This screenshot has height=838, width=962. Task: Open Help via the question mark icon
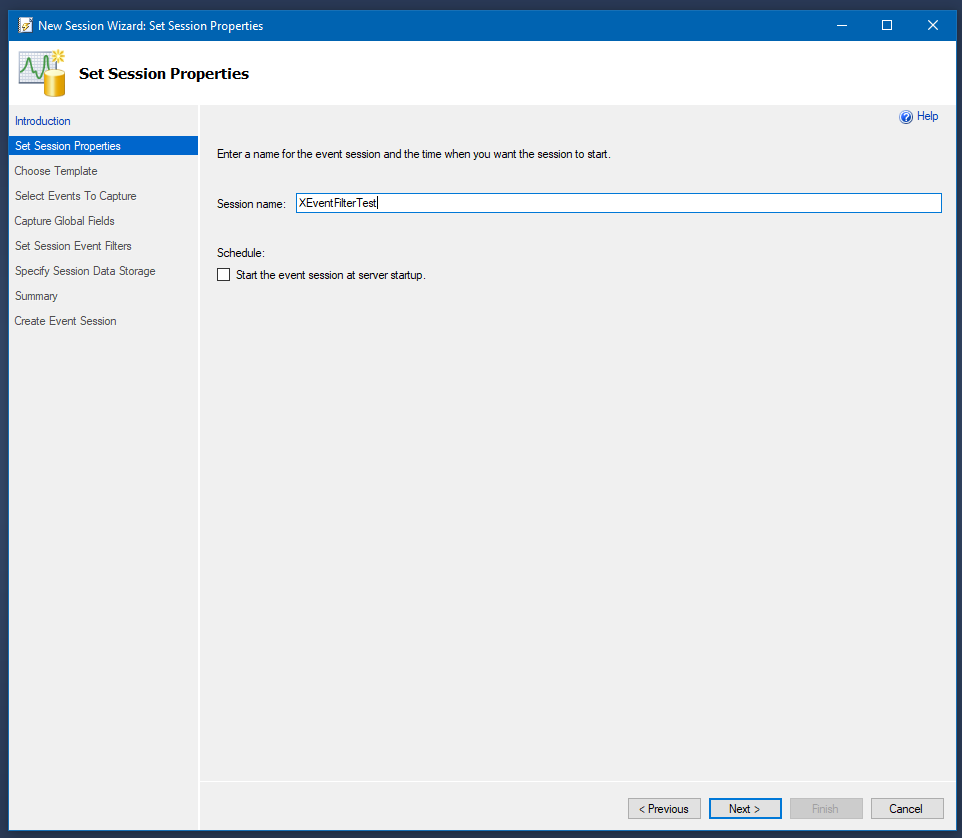coord(906,117)
